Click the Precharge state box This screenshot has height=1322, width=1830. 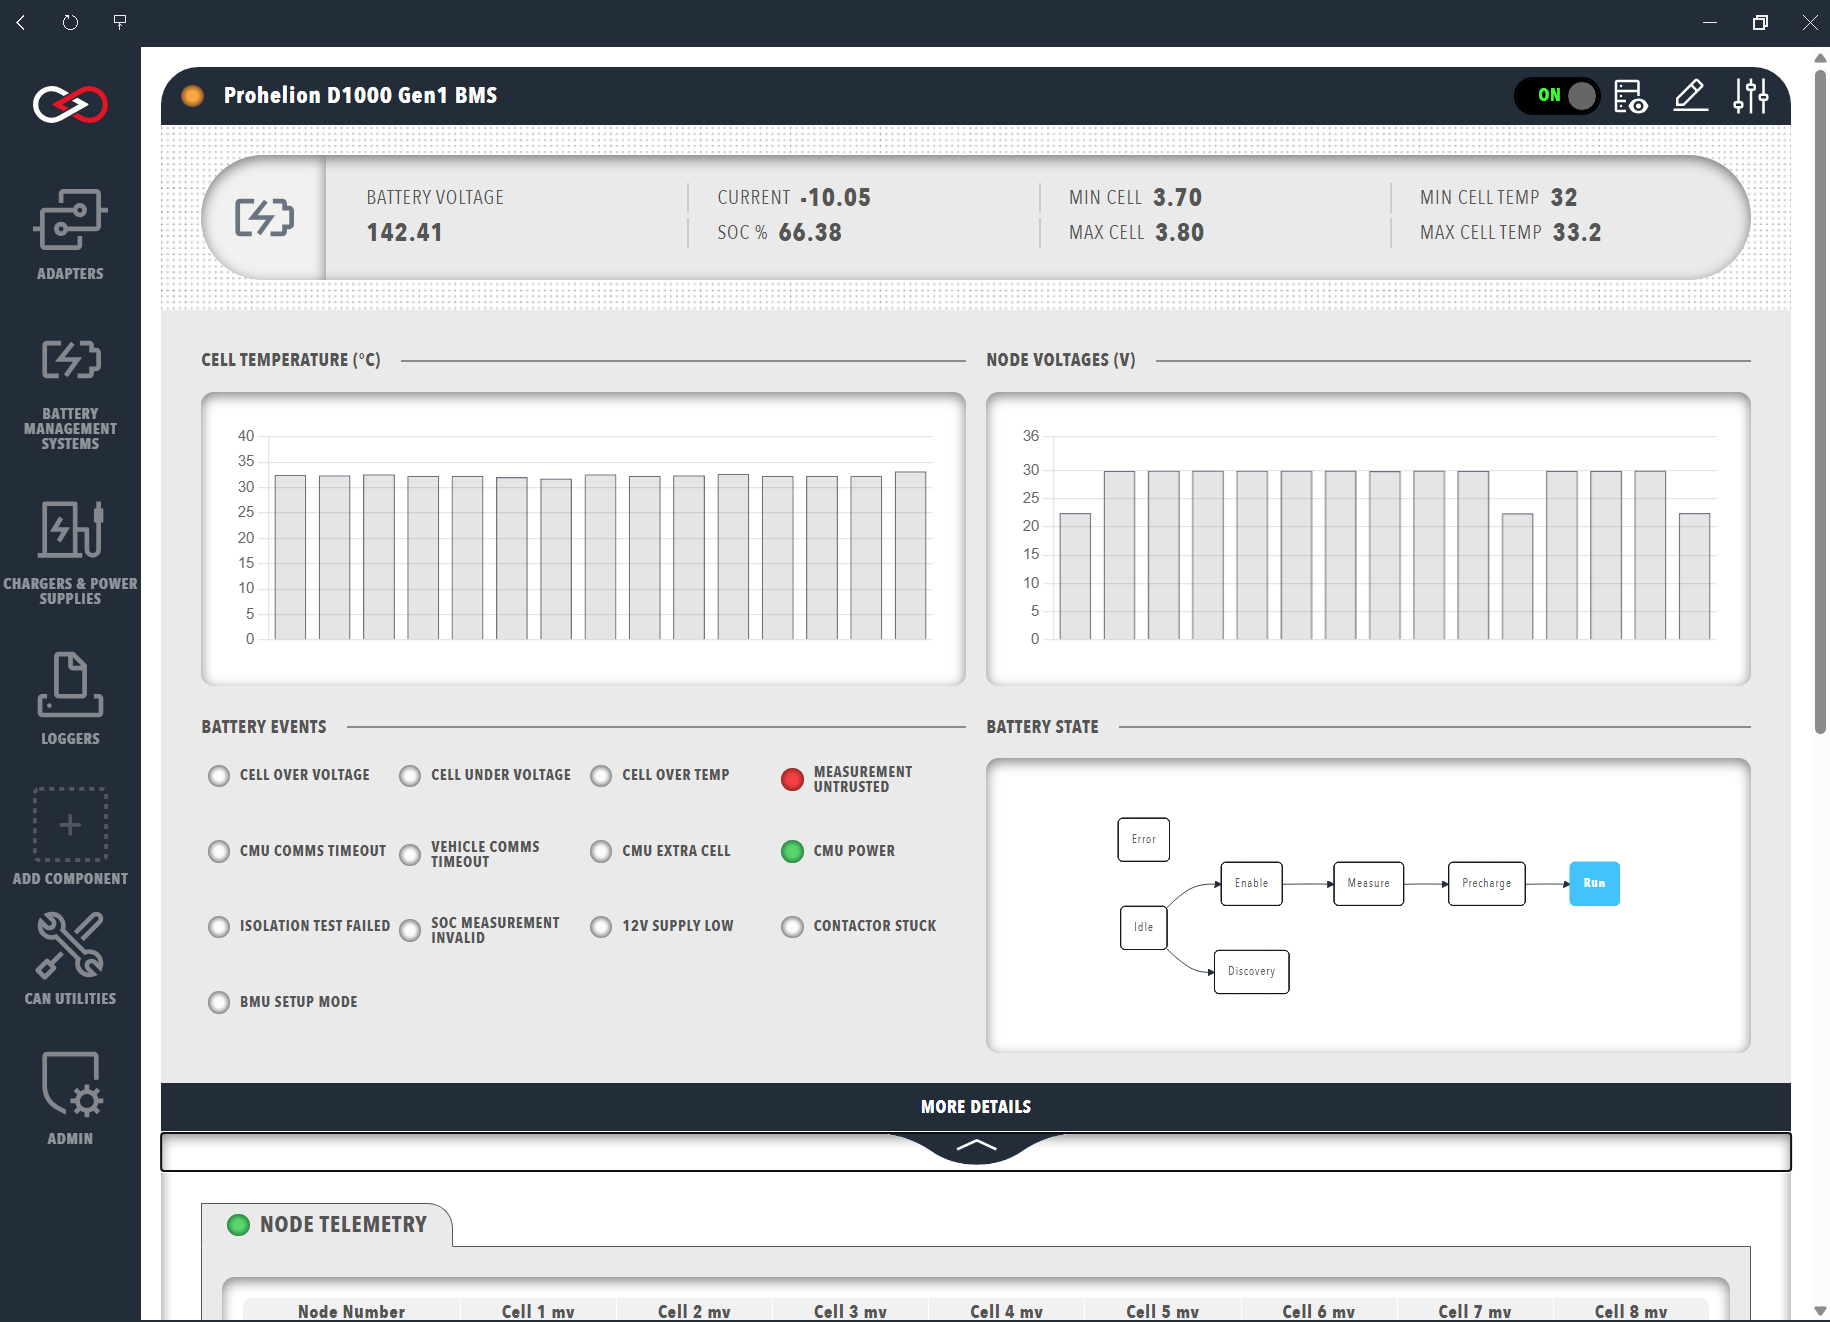pyautogui.click(x=1487, y=884)
